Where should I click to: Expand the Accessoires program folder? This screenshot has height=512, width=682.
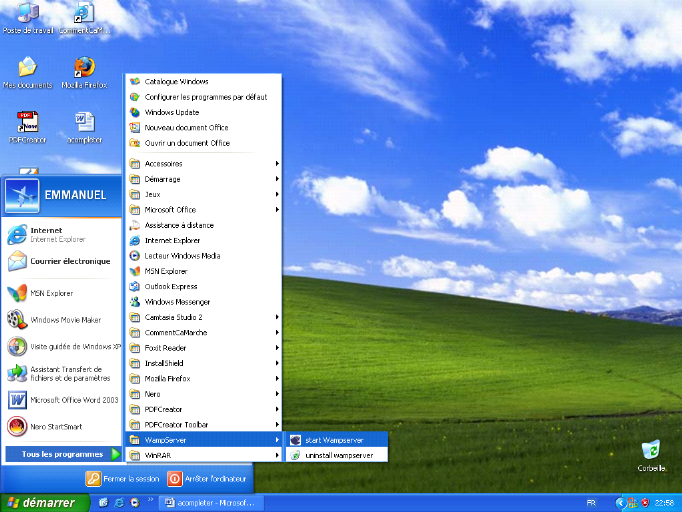(200, 163)
